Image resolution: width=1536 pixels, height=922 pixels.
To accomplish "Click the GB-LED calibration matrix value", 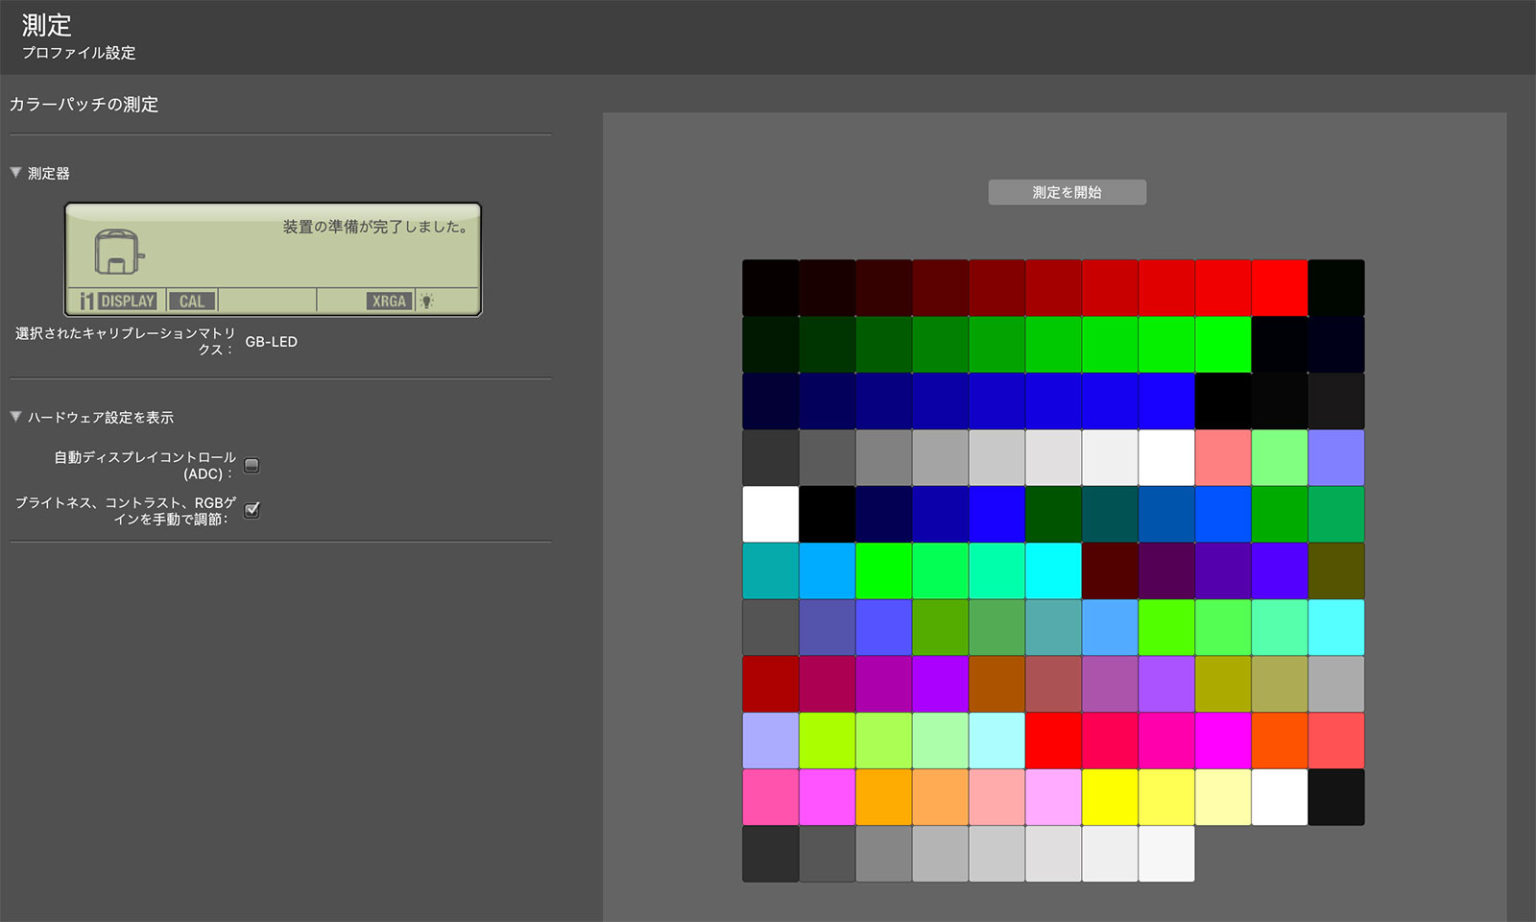I will click(271, 342).
